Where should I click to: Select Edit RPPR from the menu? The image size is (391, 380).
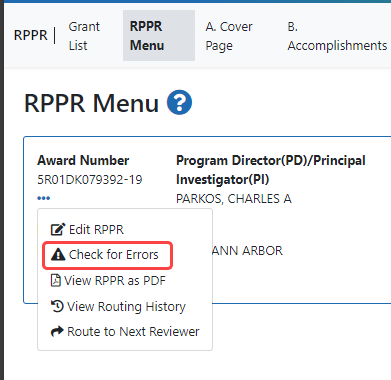pos(87,229)
